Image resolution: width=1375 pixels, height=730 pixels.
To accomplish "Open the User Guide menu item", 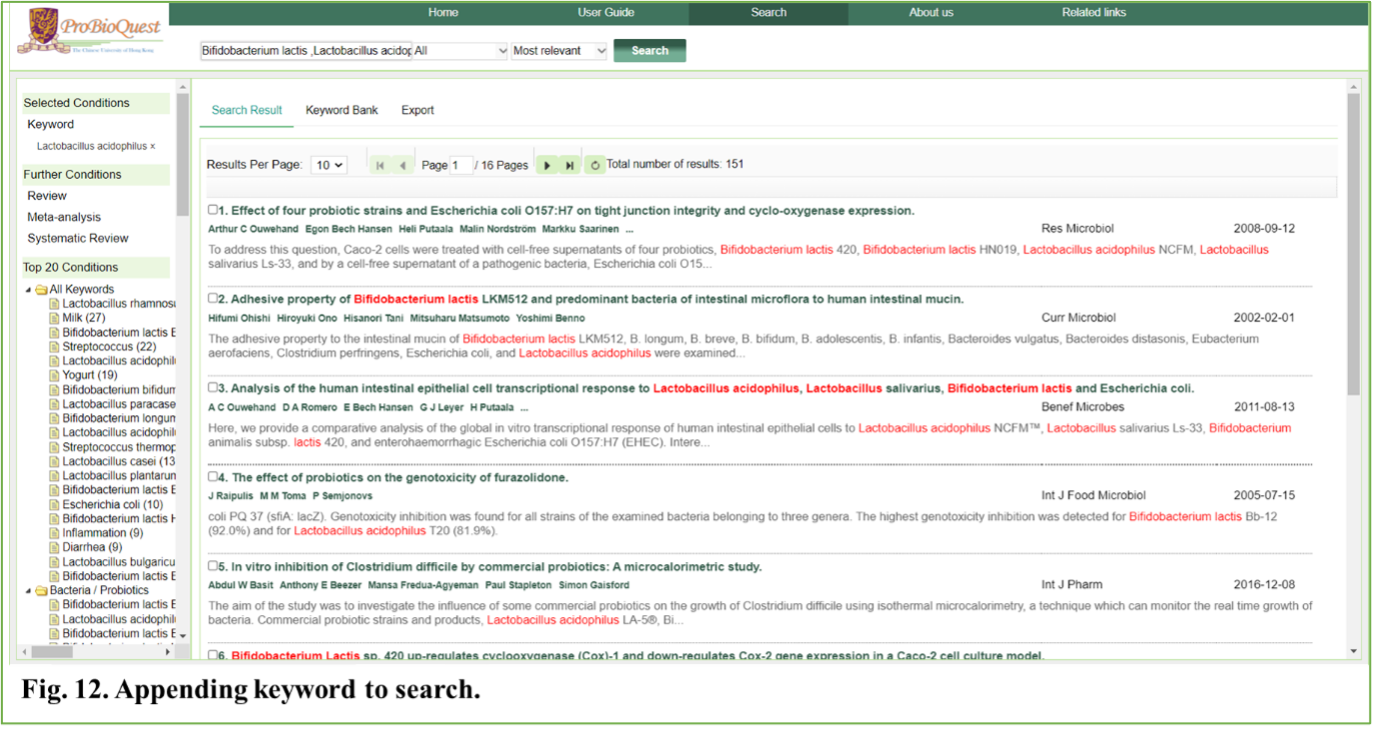I will [x=606, y=13].
